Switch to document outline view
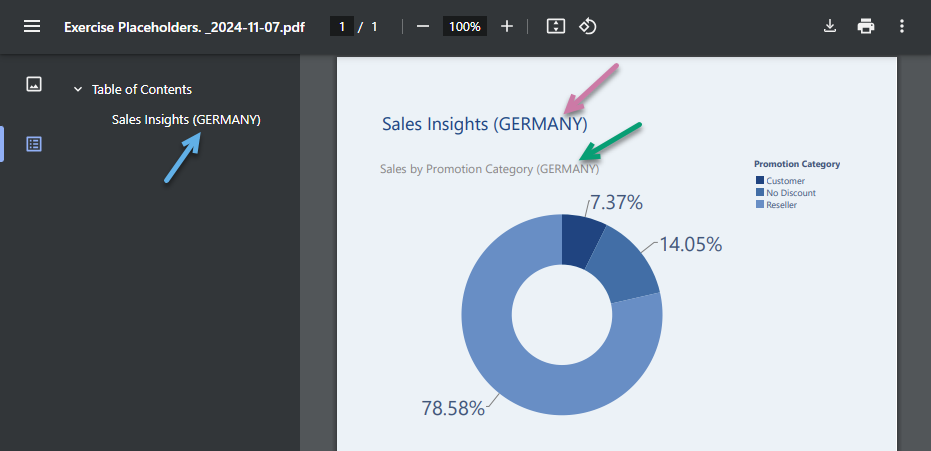931x451 pixels. (34, 144)
